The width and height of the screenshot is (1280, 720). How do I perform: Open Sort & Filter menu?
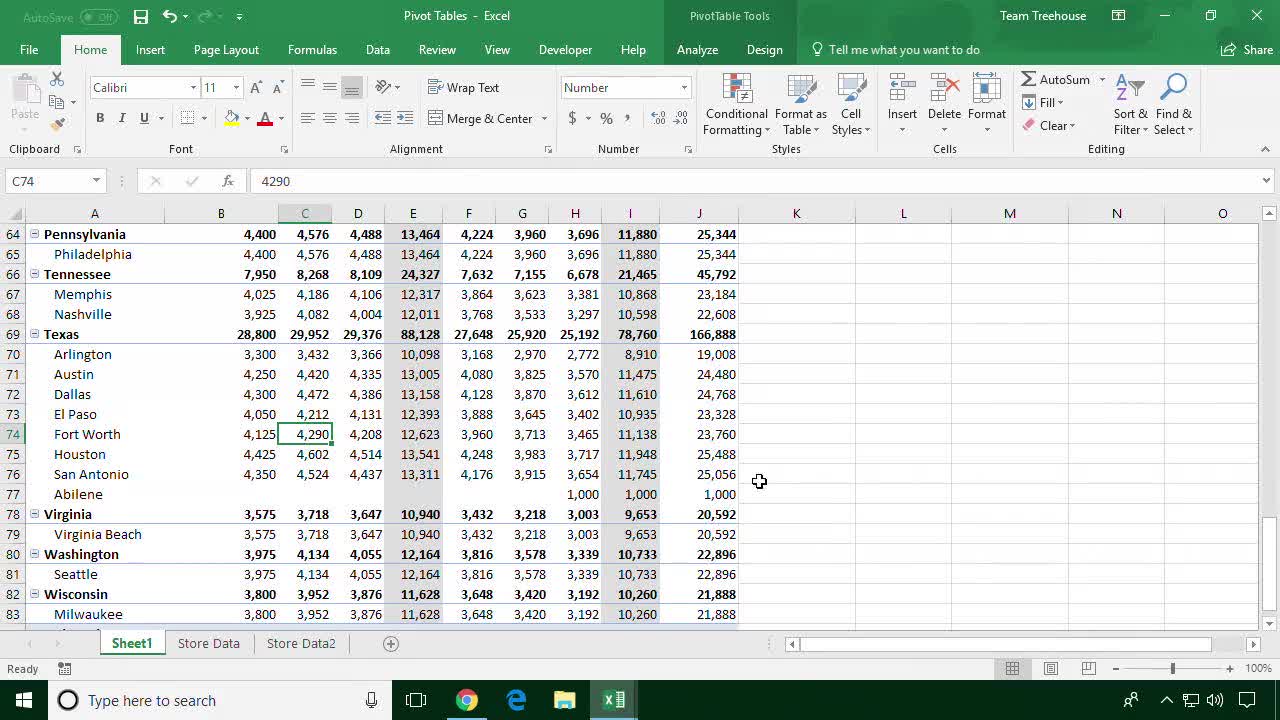click(x=1130, y=105)
